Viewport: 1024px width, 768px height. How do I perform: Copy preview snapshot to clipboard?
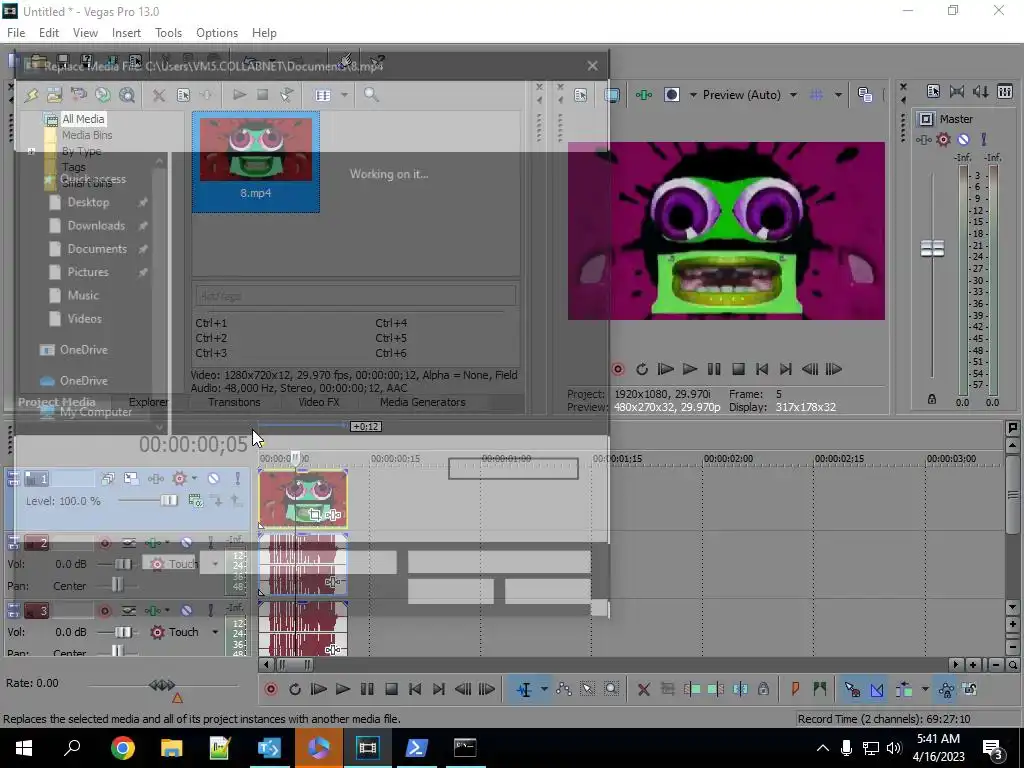[865, 95]
